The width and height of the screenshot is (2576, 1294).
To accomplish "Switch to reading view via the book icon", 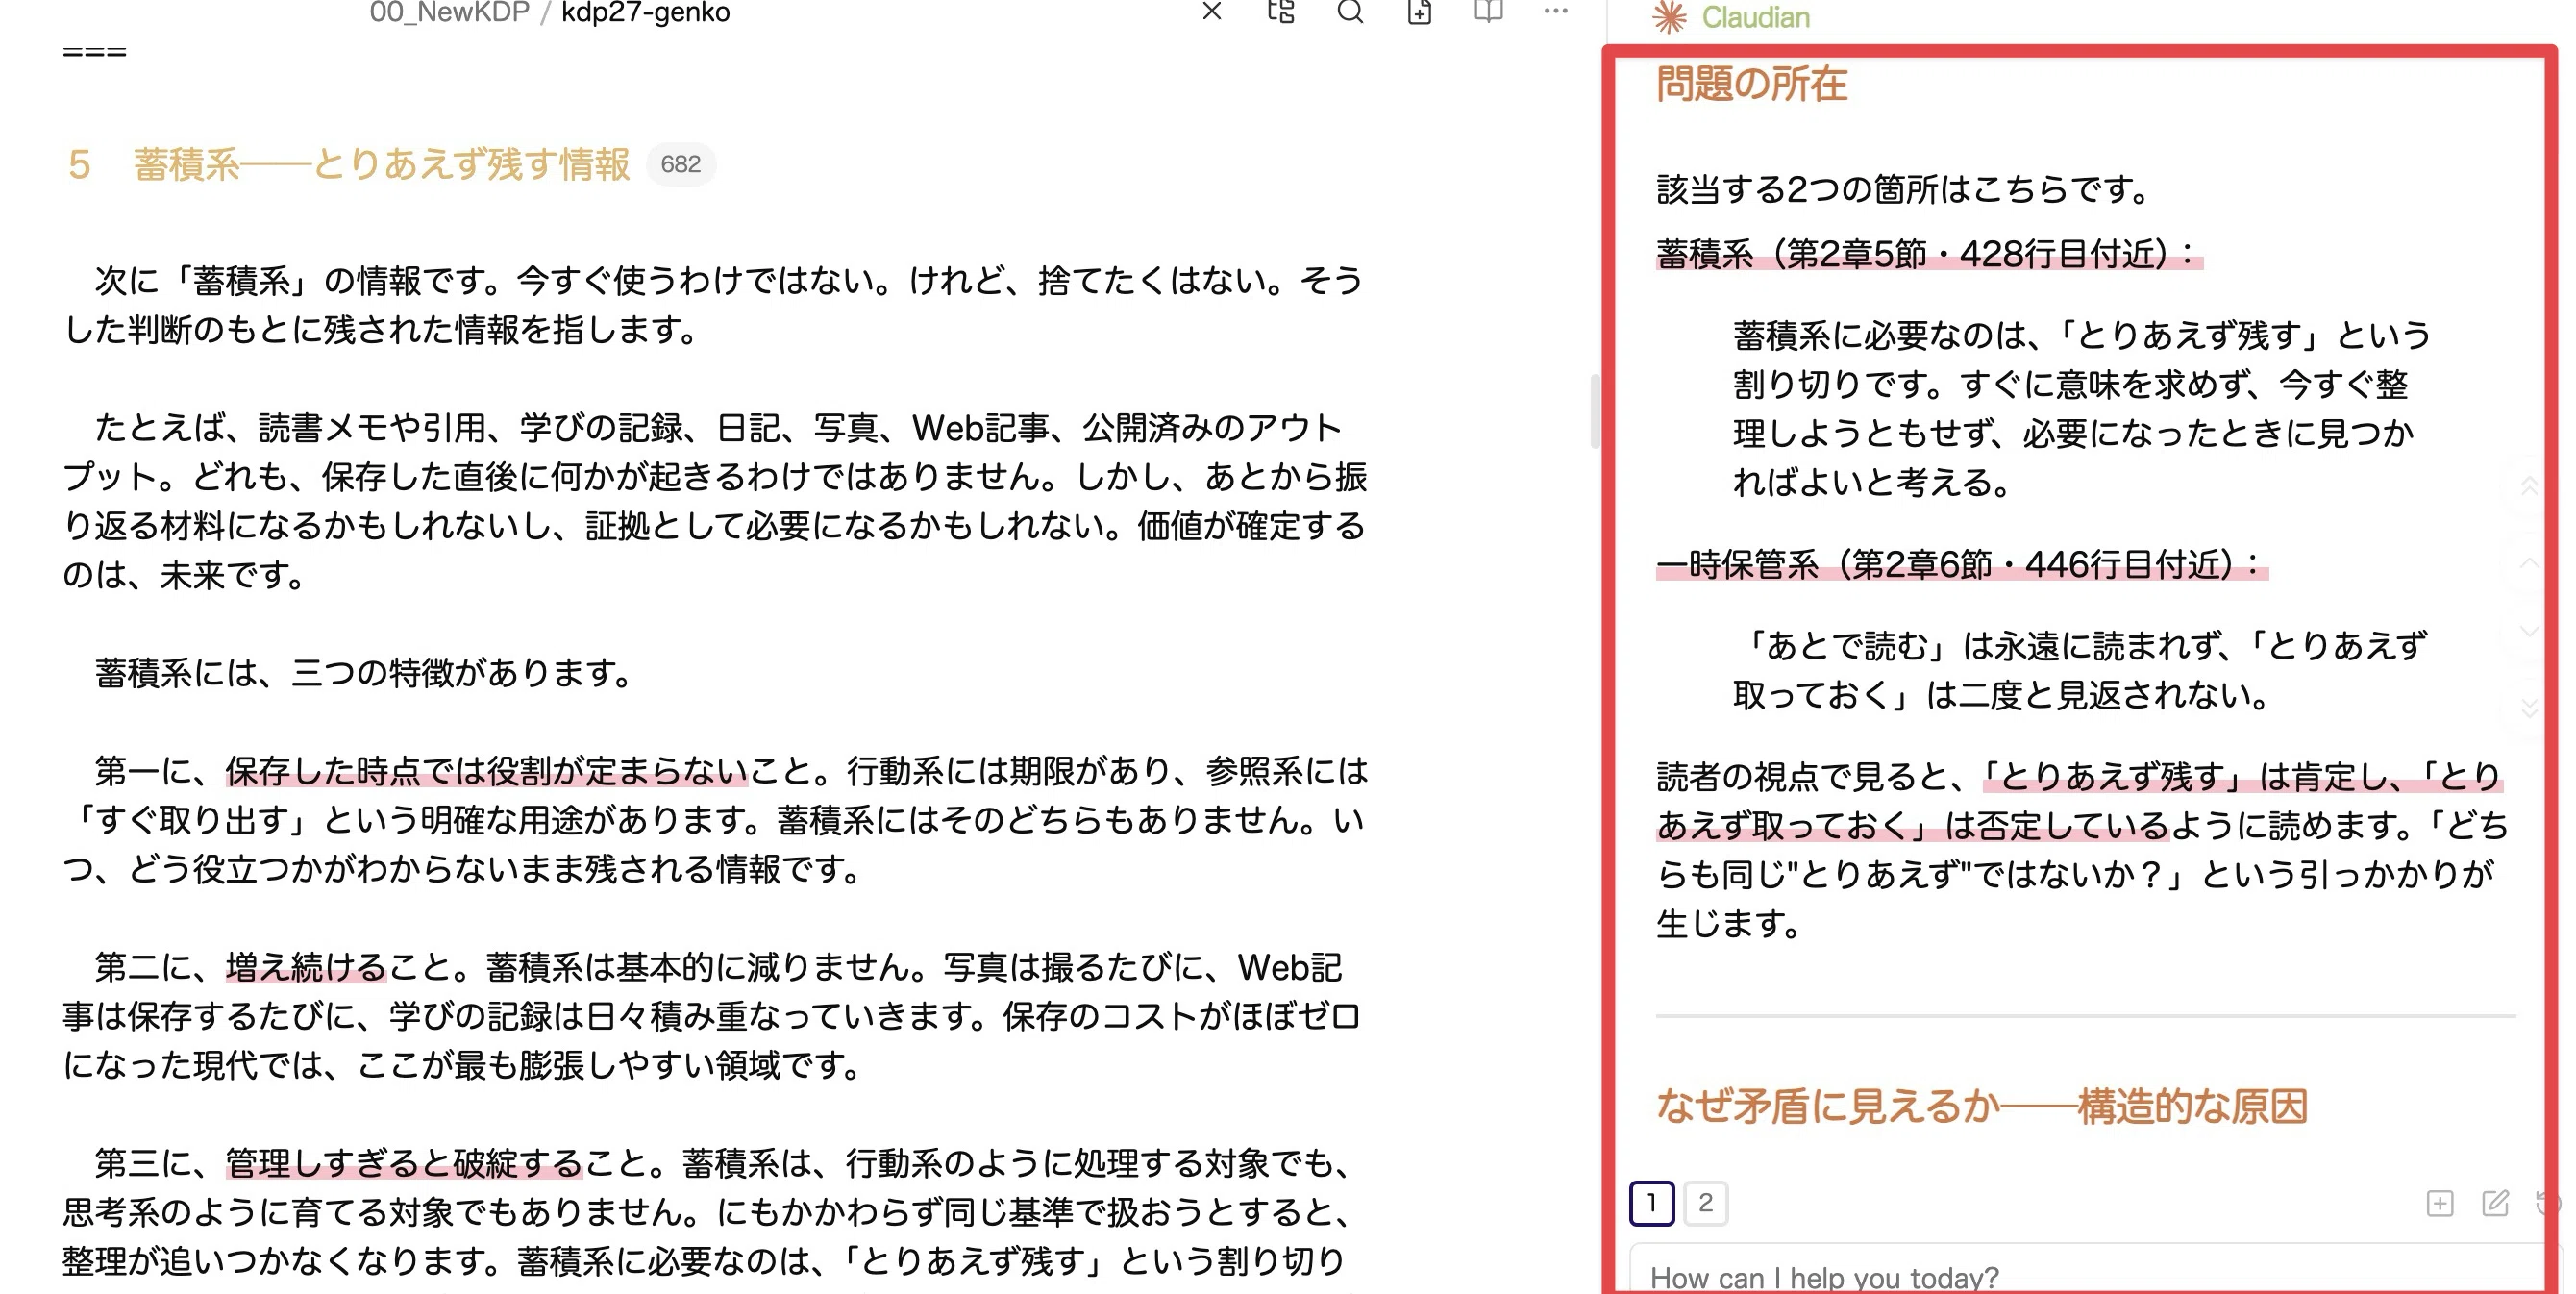I will click(1488, 11).
